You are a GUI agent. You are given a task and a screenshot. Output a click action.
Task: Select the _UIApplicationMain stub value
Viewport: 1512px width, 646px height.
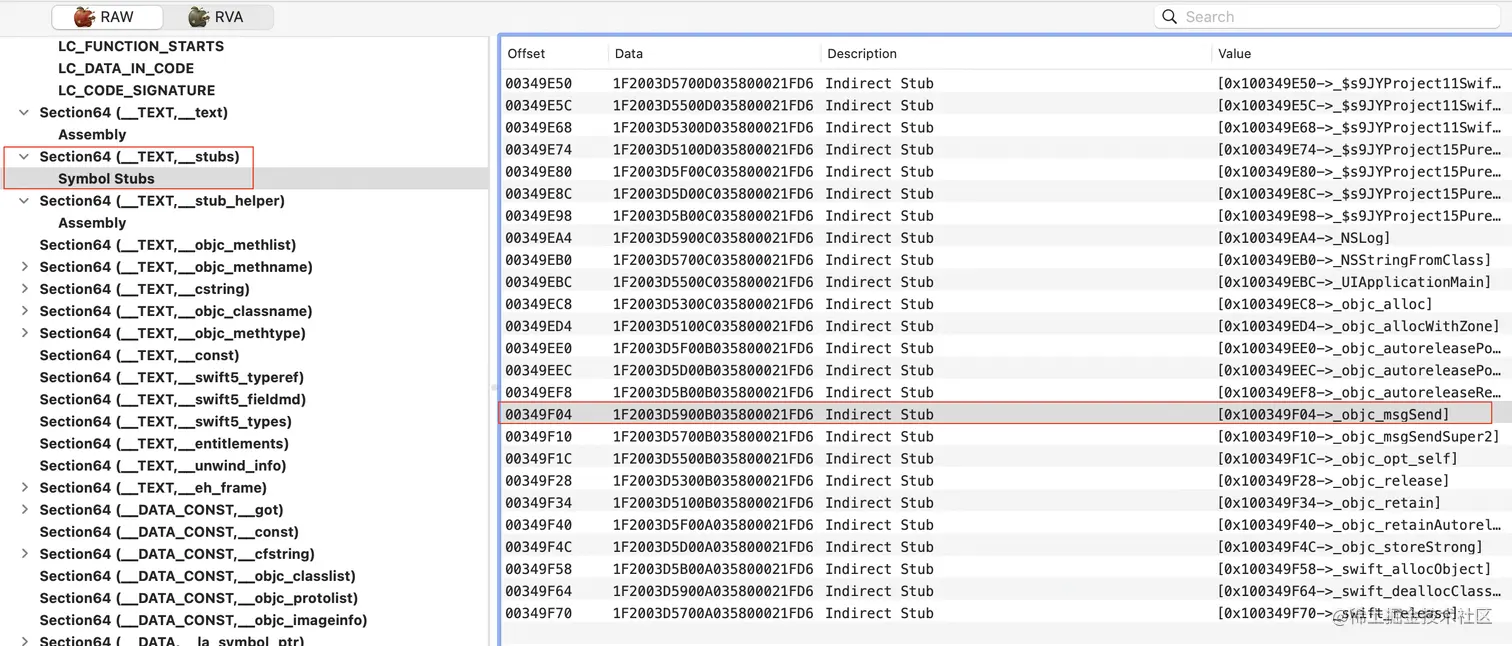[1354, 282]
